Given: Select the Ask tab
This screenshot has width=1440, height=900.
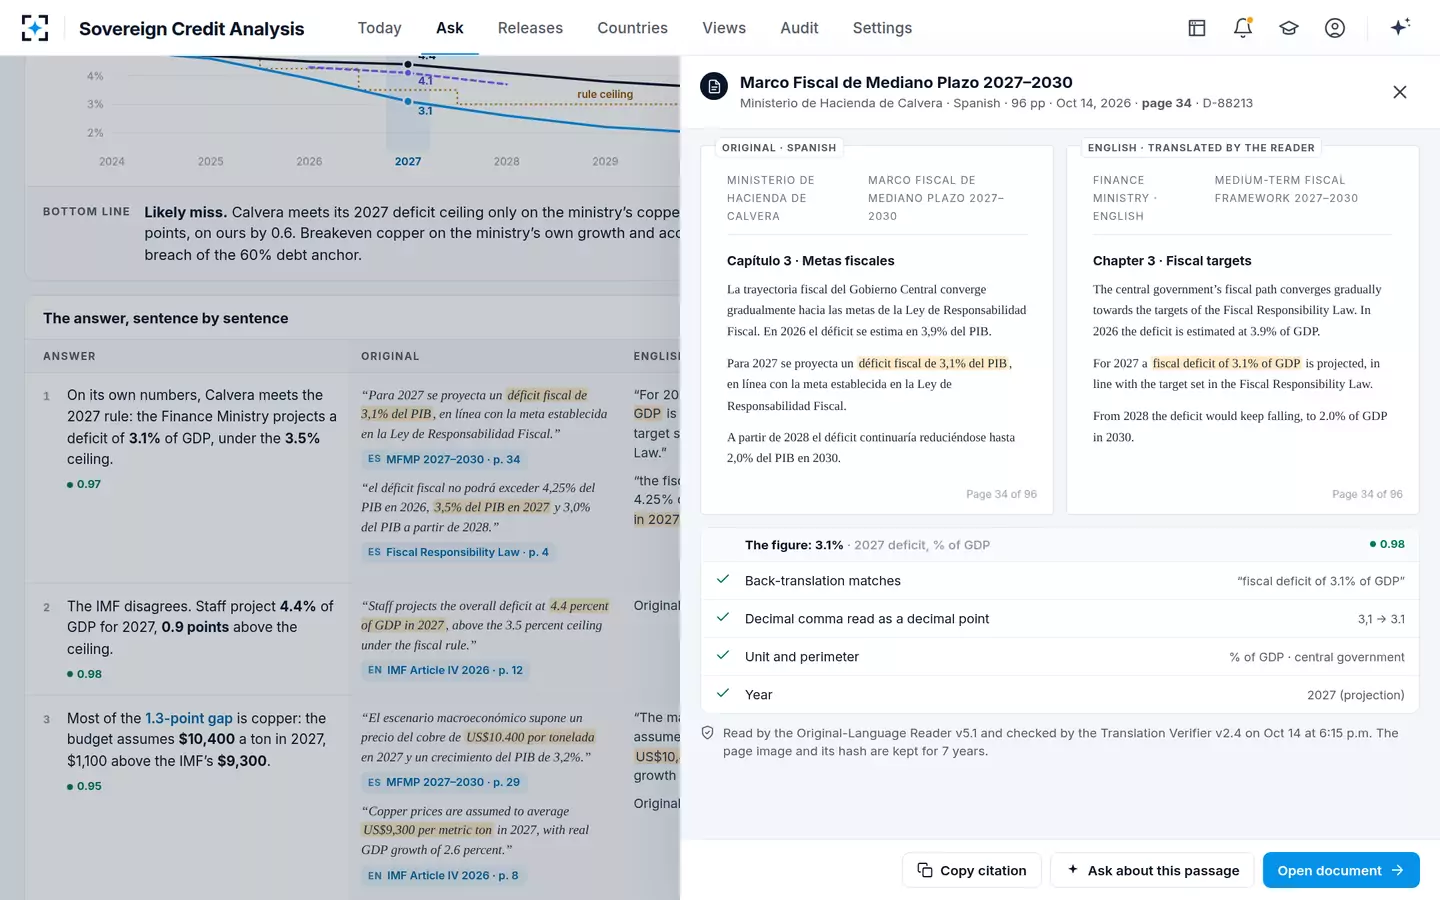Looking at the screenshot, I should pos(450,28).
